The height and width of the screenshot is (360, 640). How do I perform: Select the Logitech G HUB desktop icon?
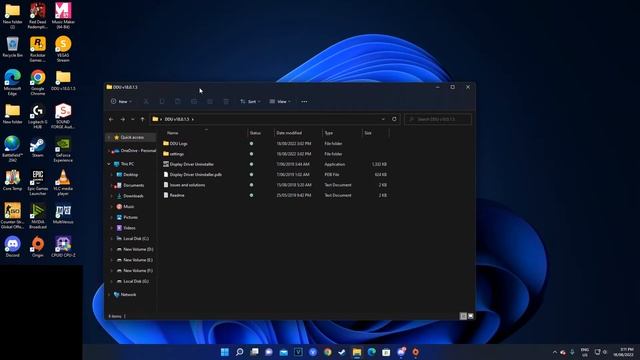(38, 116)
